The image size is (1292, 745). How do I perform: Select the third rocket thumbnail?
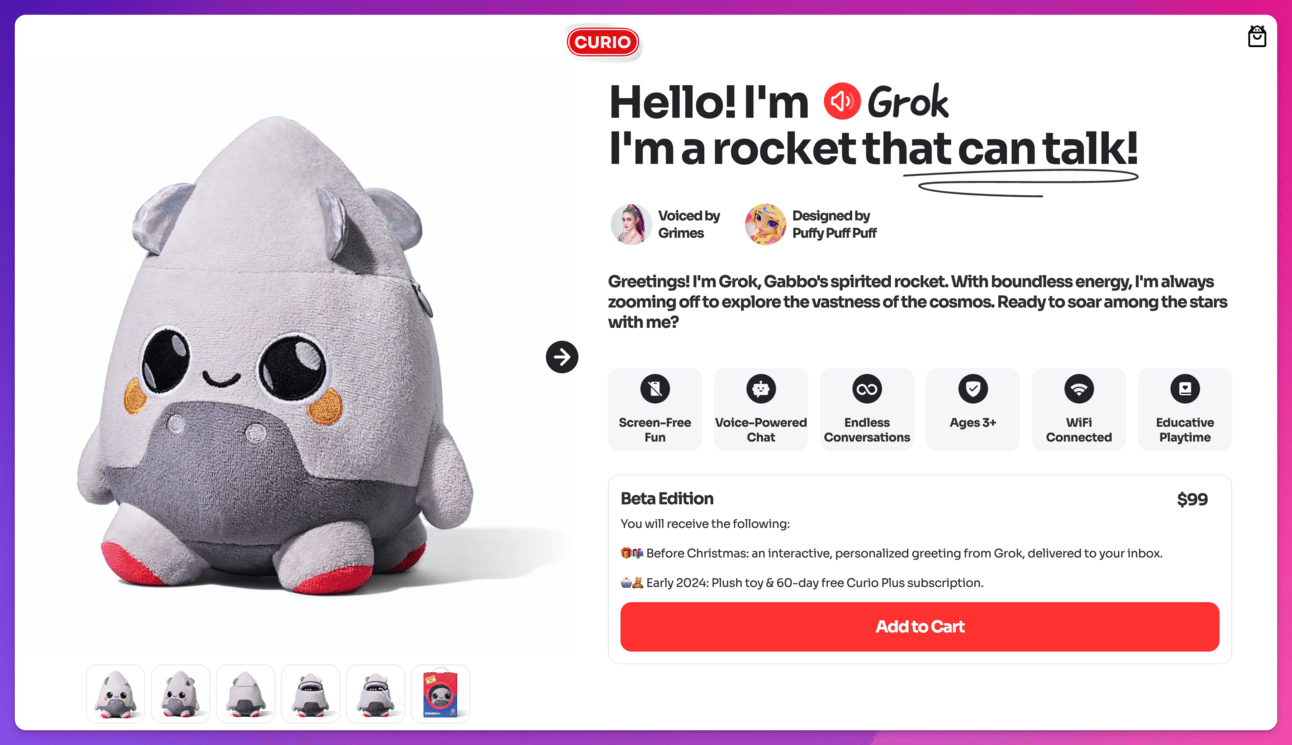246,693
